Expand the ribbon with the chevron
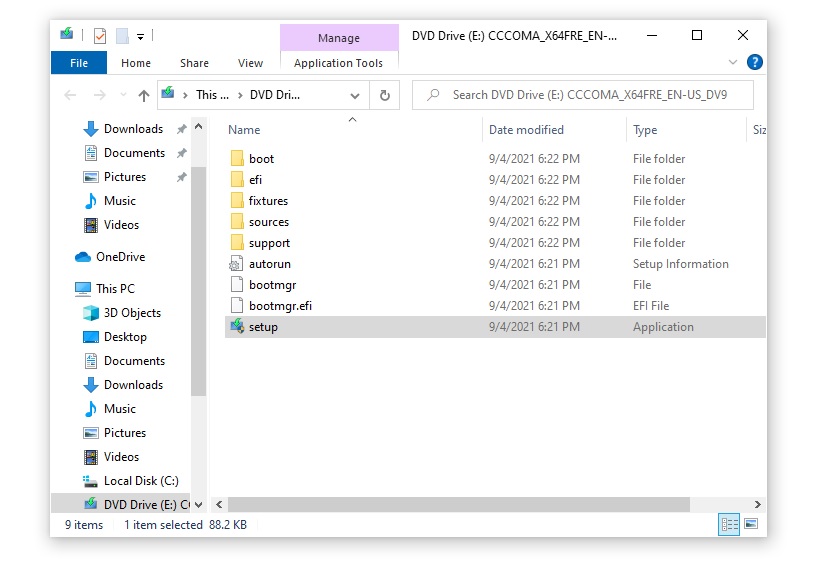 (733, 62)
